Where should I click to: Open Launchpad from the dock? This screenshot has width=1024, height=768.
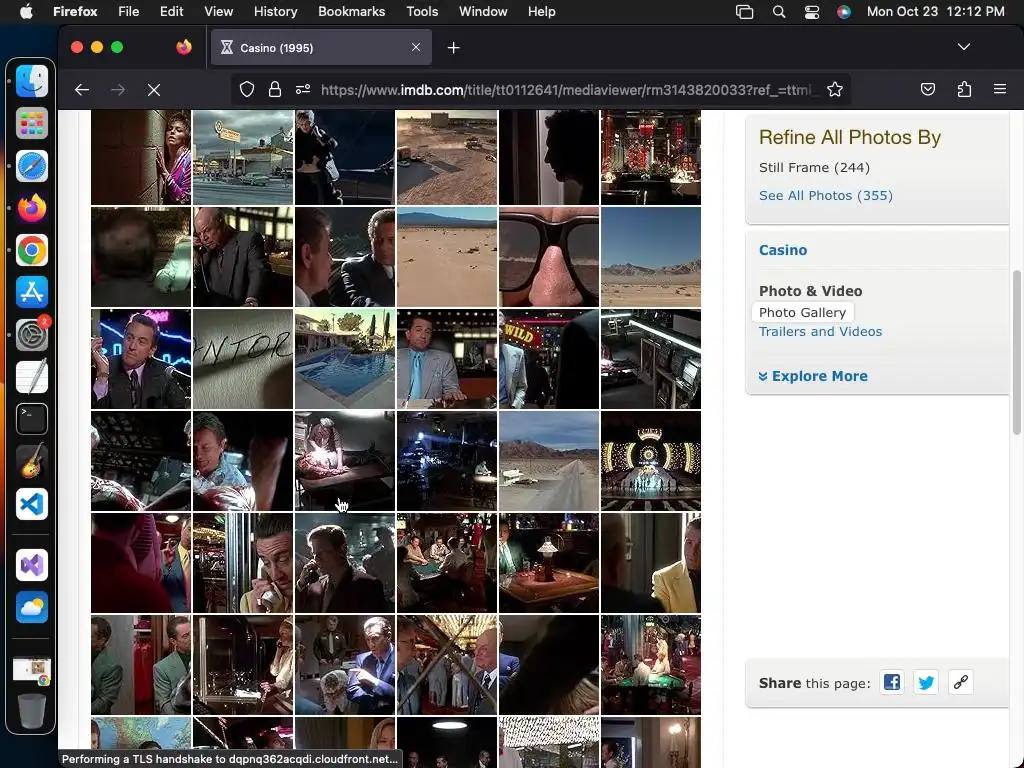tap(32, 123)
